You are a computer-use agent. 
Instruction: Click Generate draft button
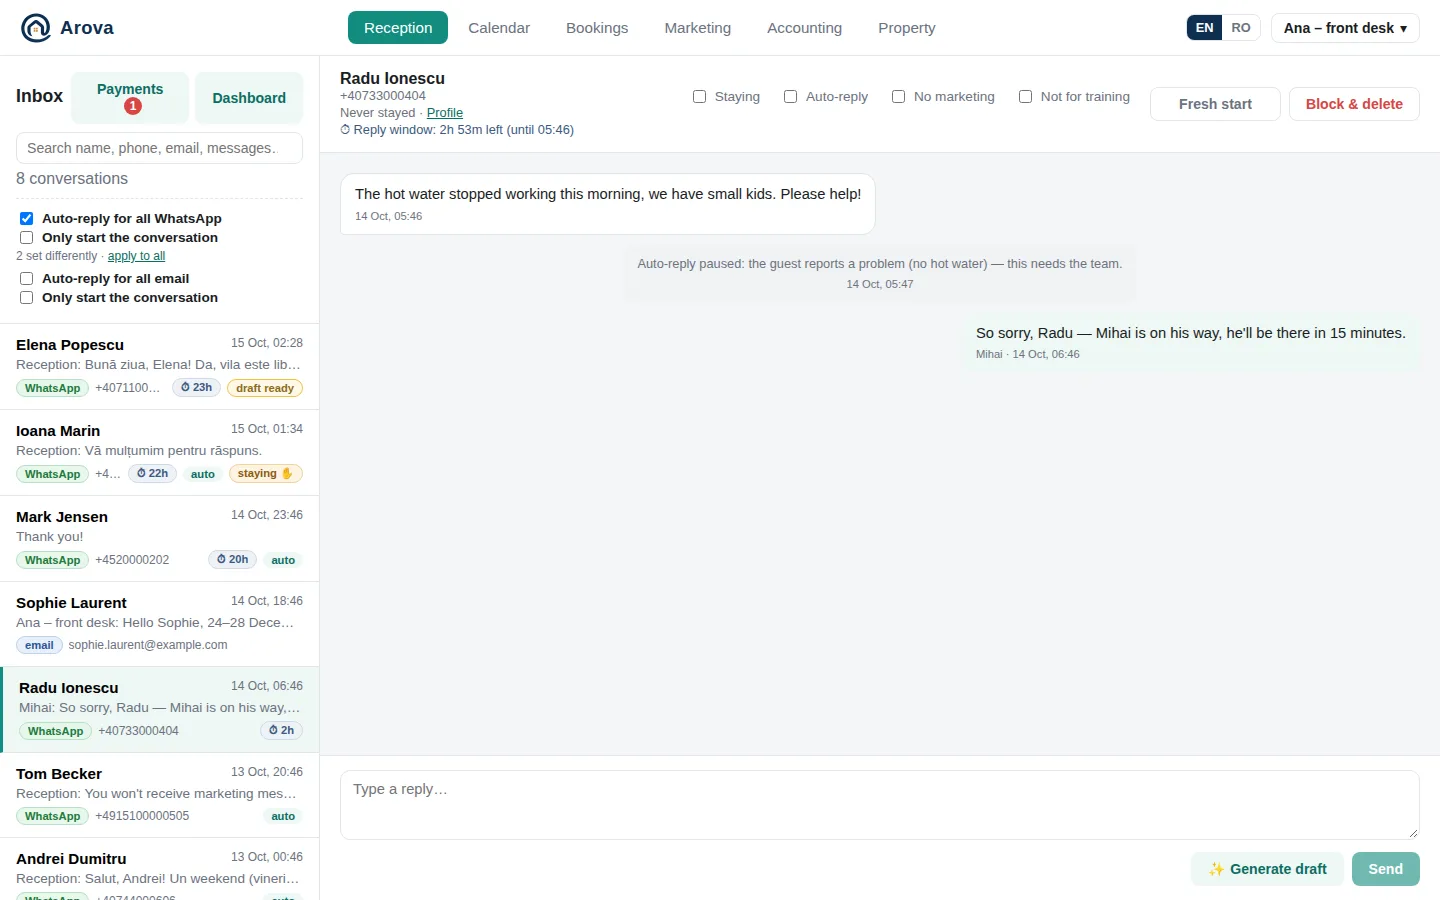click(1267, 869)
